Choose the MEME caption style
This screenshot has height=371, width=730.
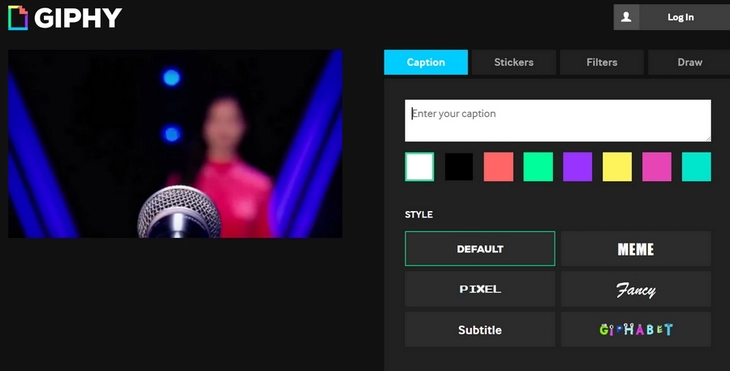[636, 249]
